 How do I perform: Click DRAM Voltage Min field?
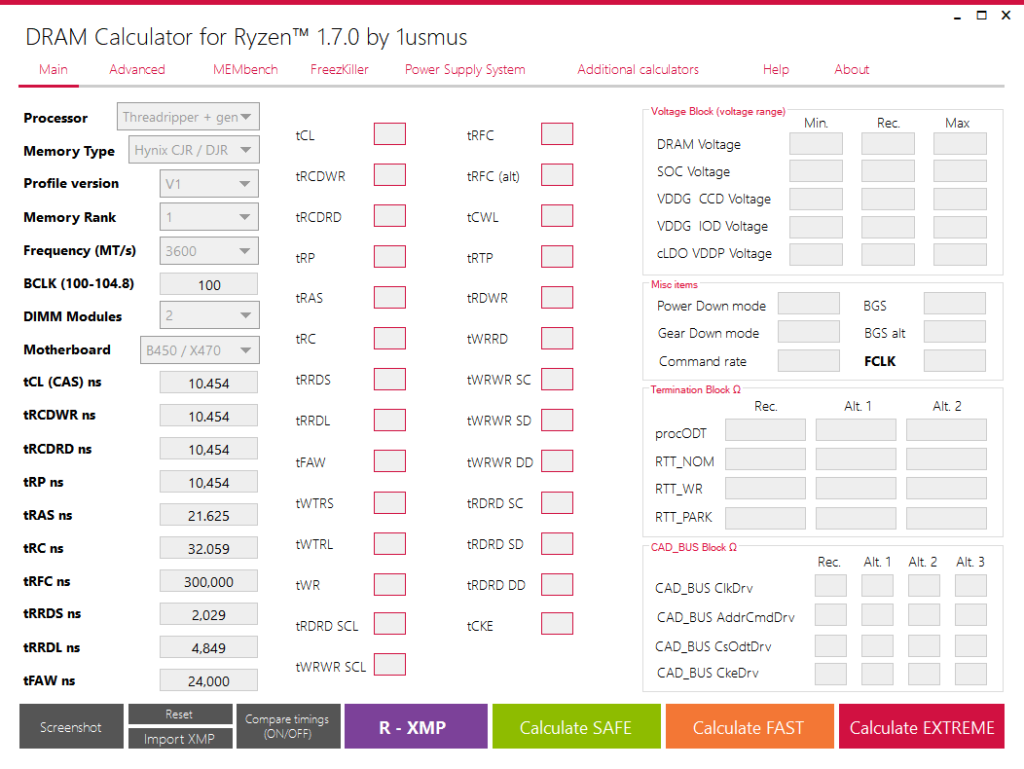pyautogui.click(x=816, y=144)
